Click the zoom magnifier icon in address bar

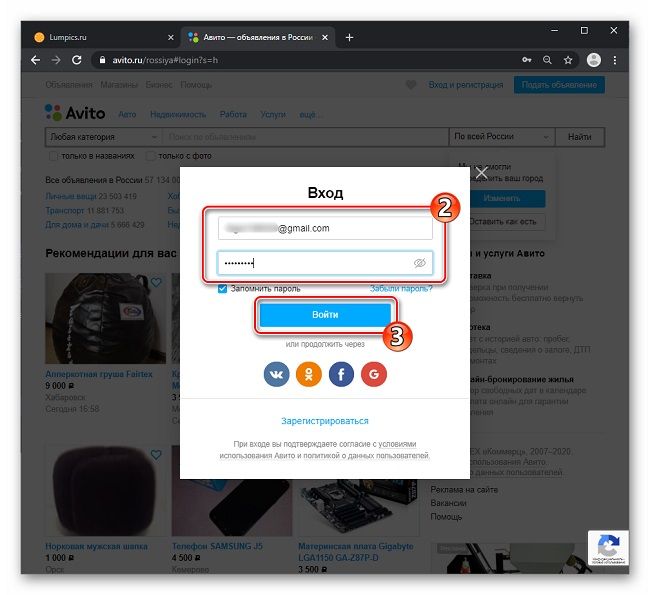tap(547, 60)
